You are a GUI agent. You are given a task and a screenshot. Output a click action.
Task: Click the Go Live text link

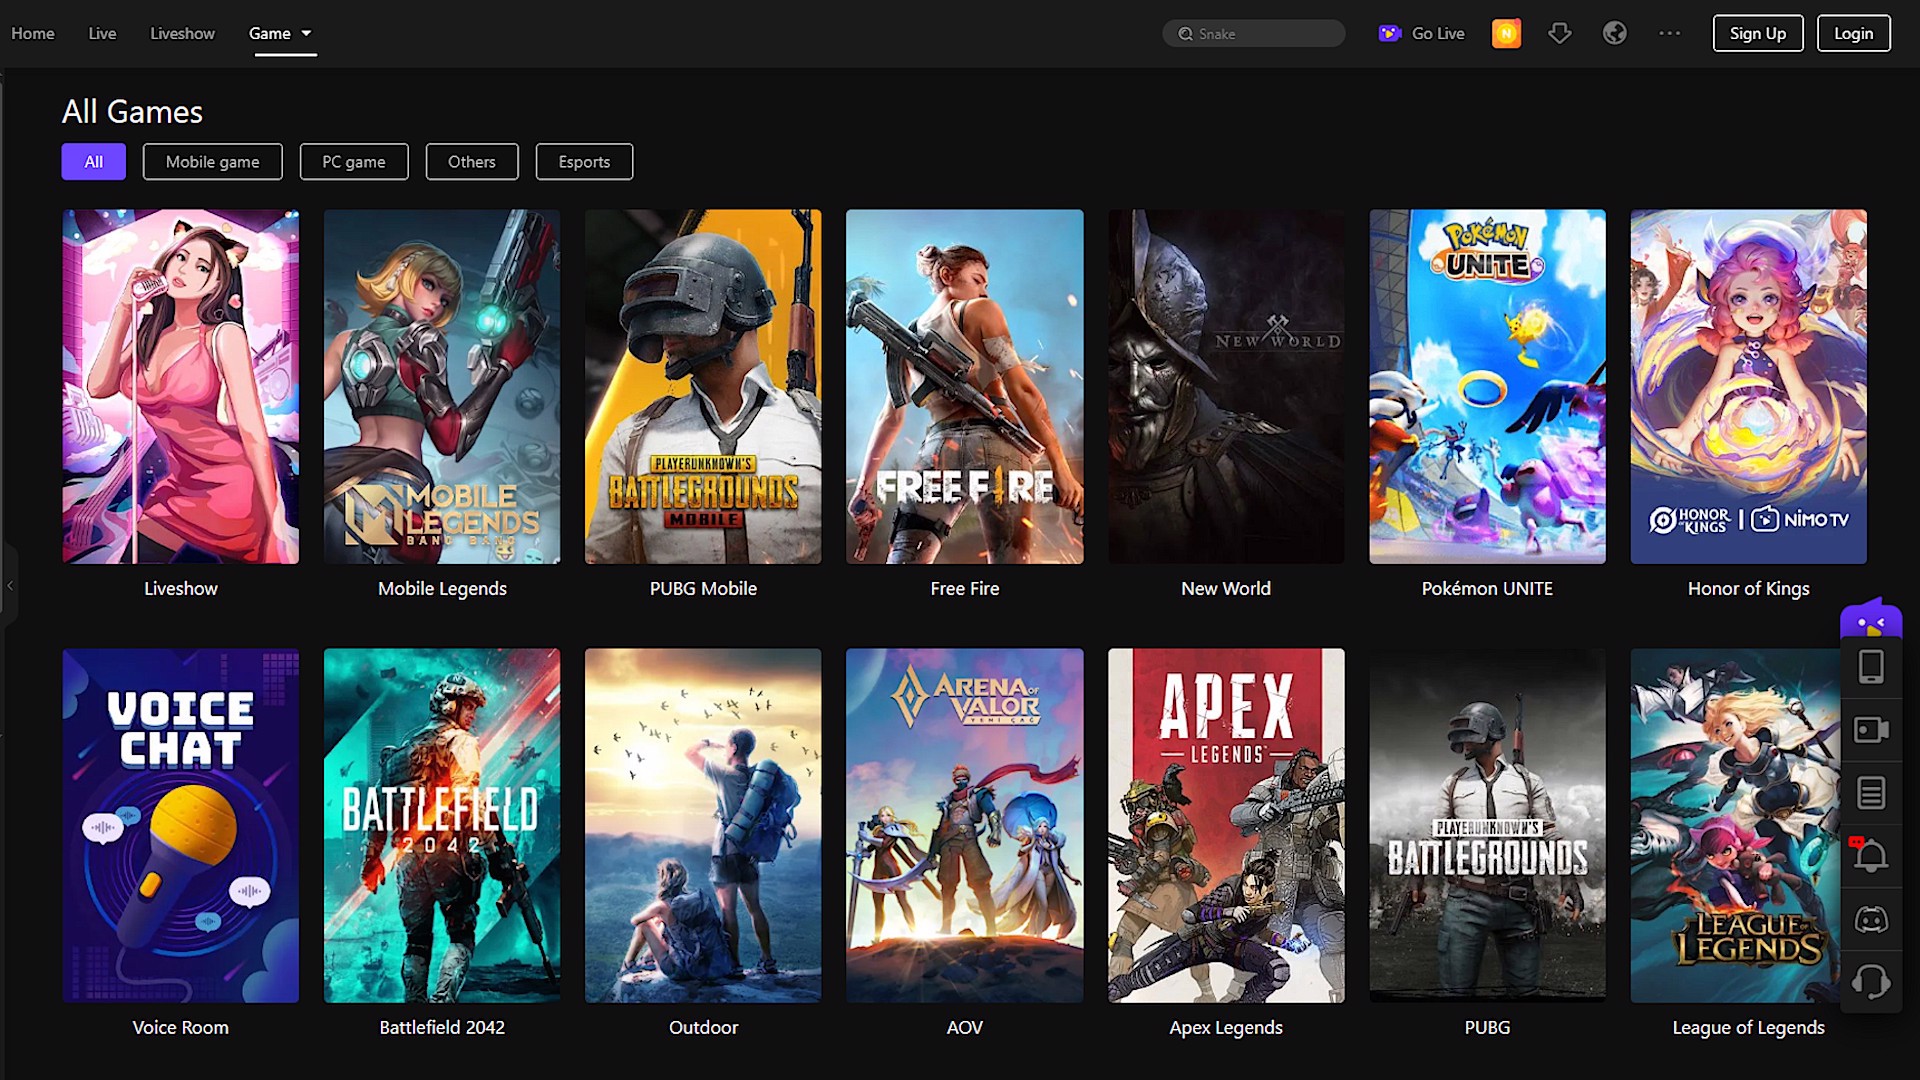tap(1438, 33)
